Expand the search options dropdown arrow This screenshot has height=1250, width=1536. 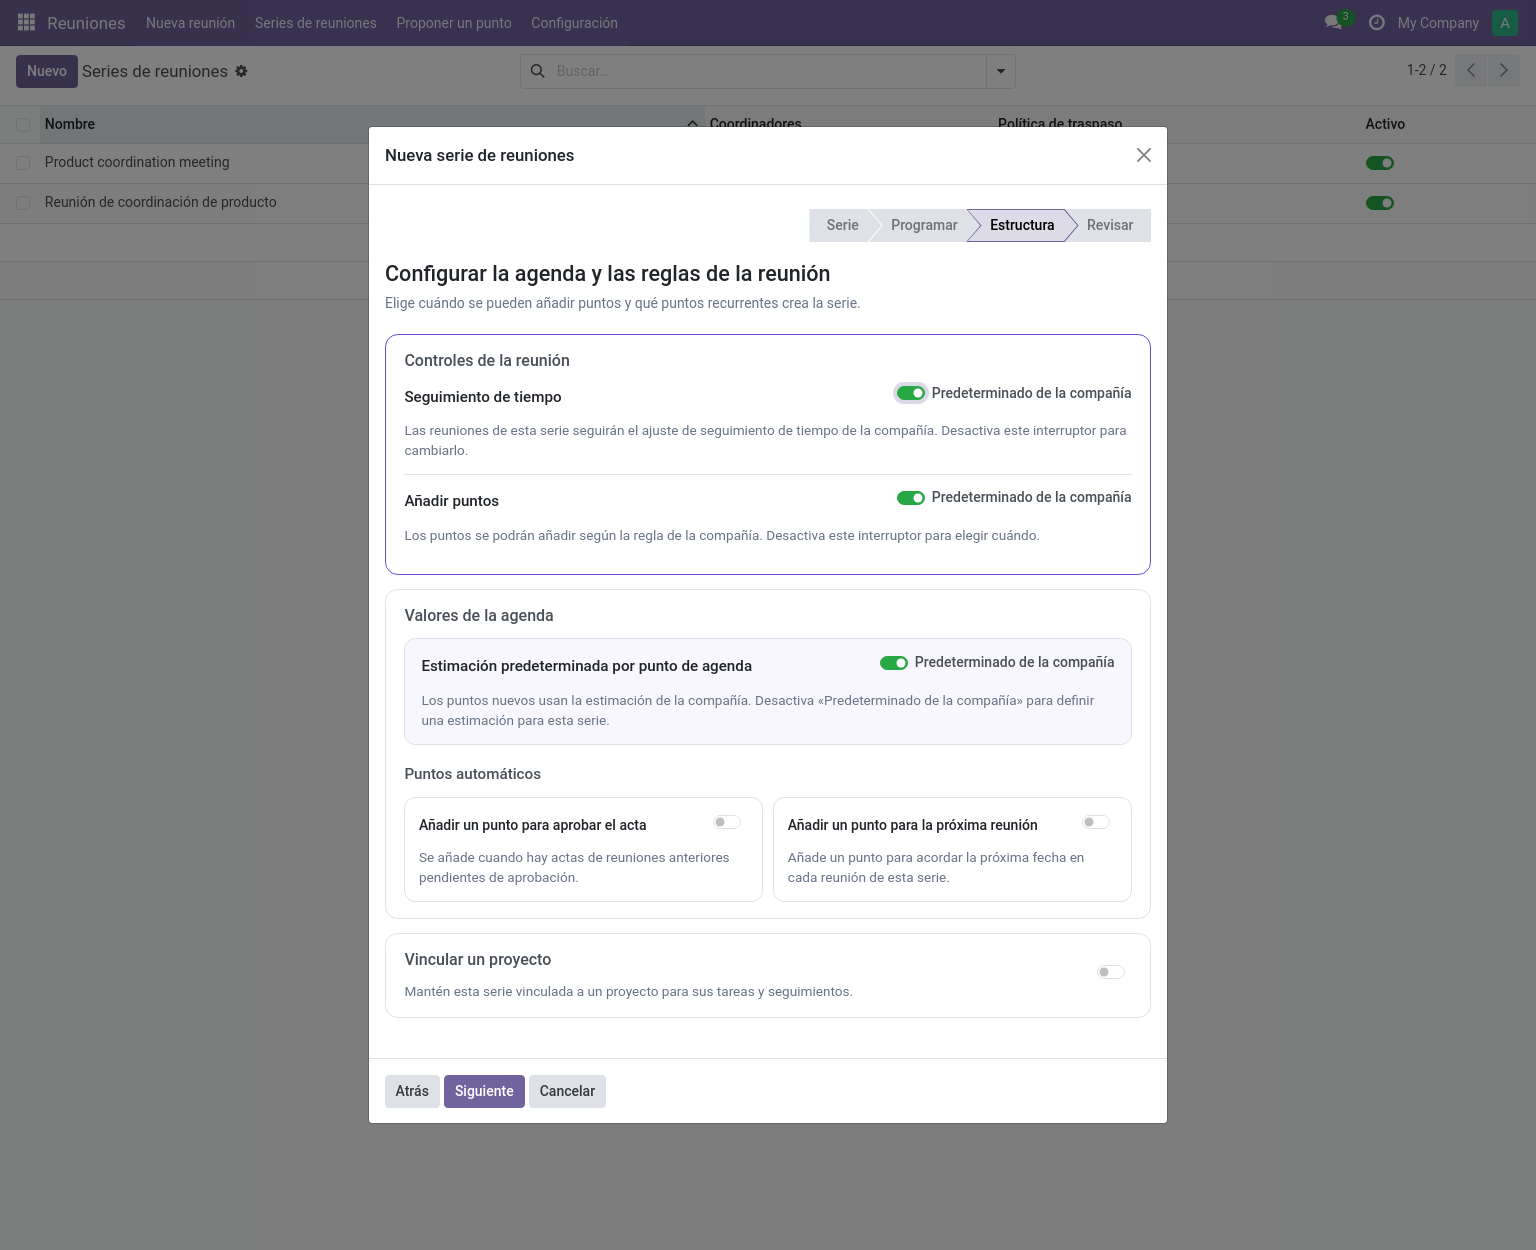(1001, 71)
